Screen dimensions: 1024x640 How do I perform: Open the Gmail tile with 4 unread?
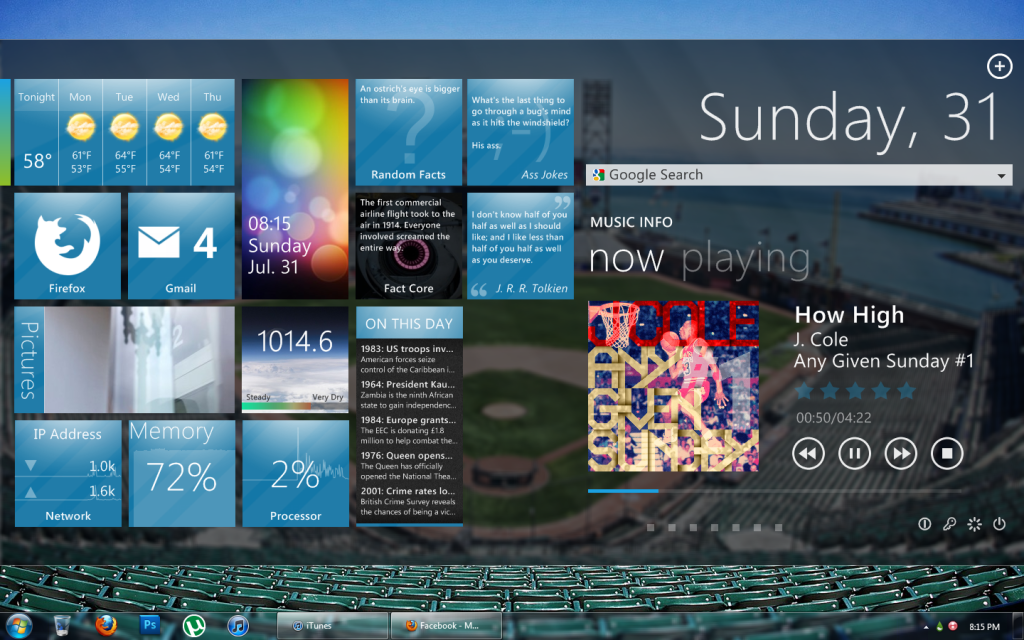point(181,246)
